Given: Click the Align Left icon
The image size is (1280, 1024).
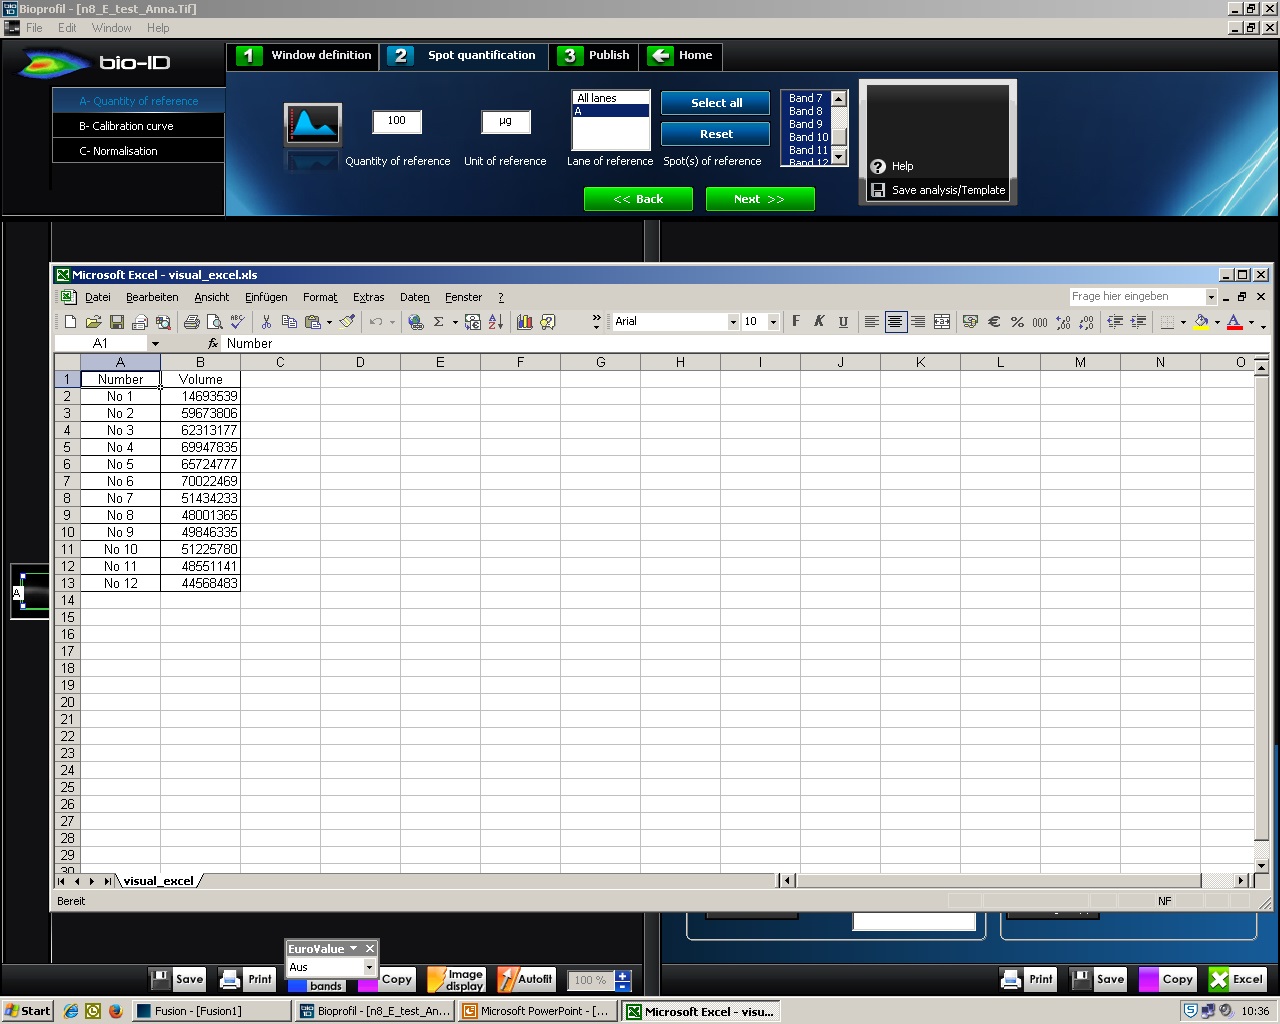Looking at the screenshot, I should [872, 322].
